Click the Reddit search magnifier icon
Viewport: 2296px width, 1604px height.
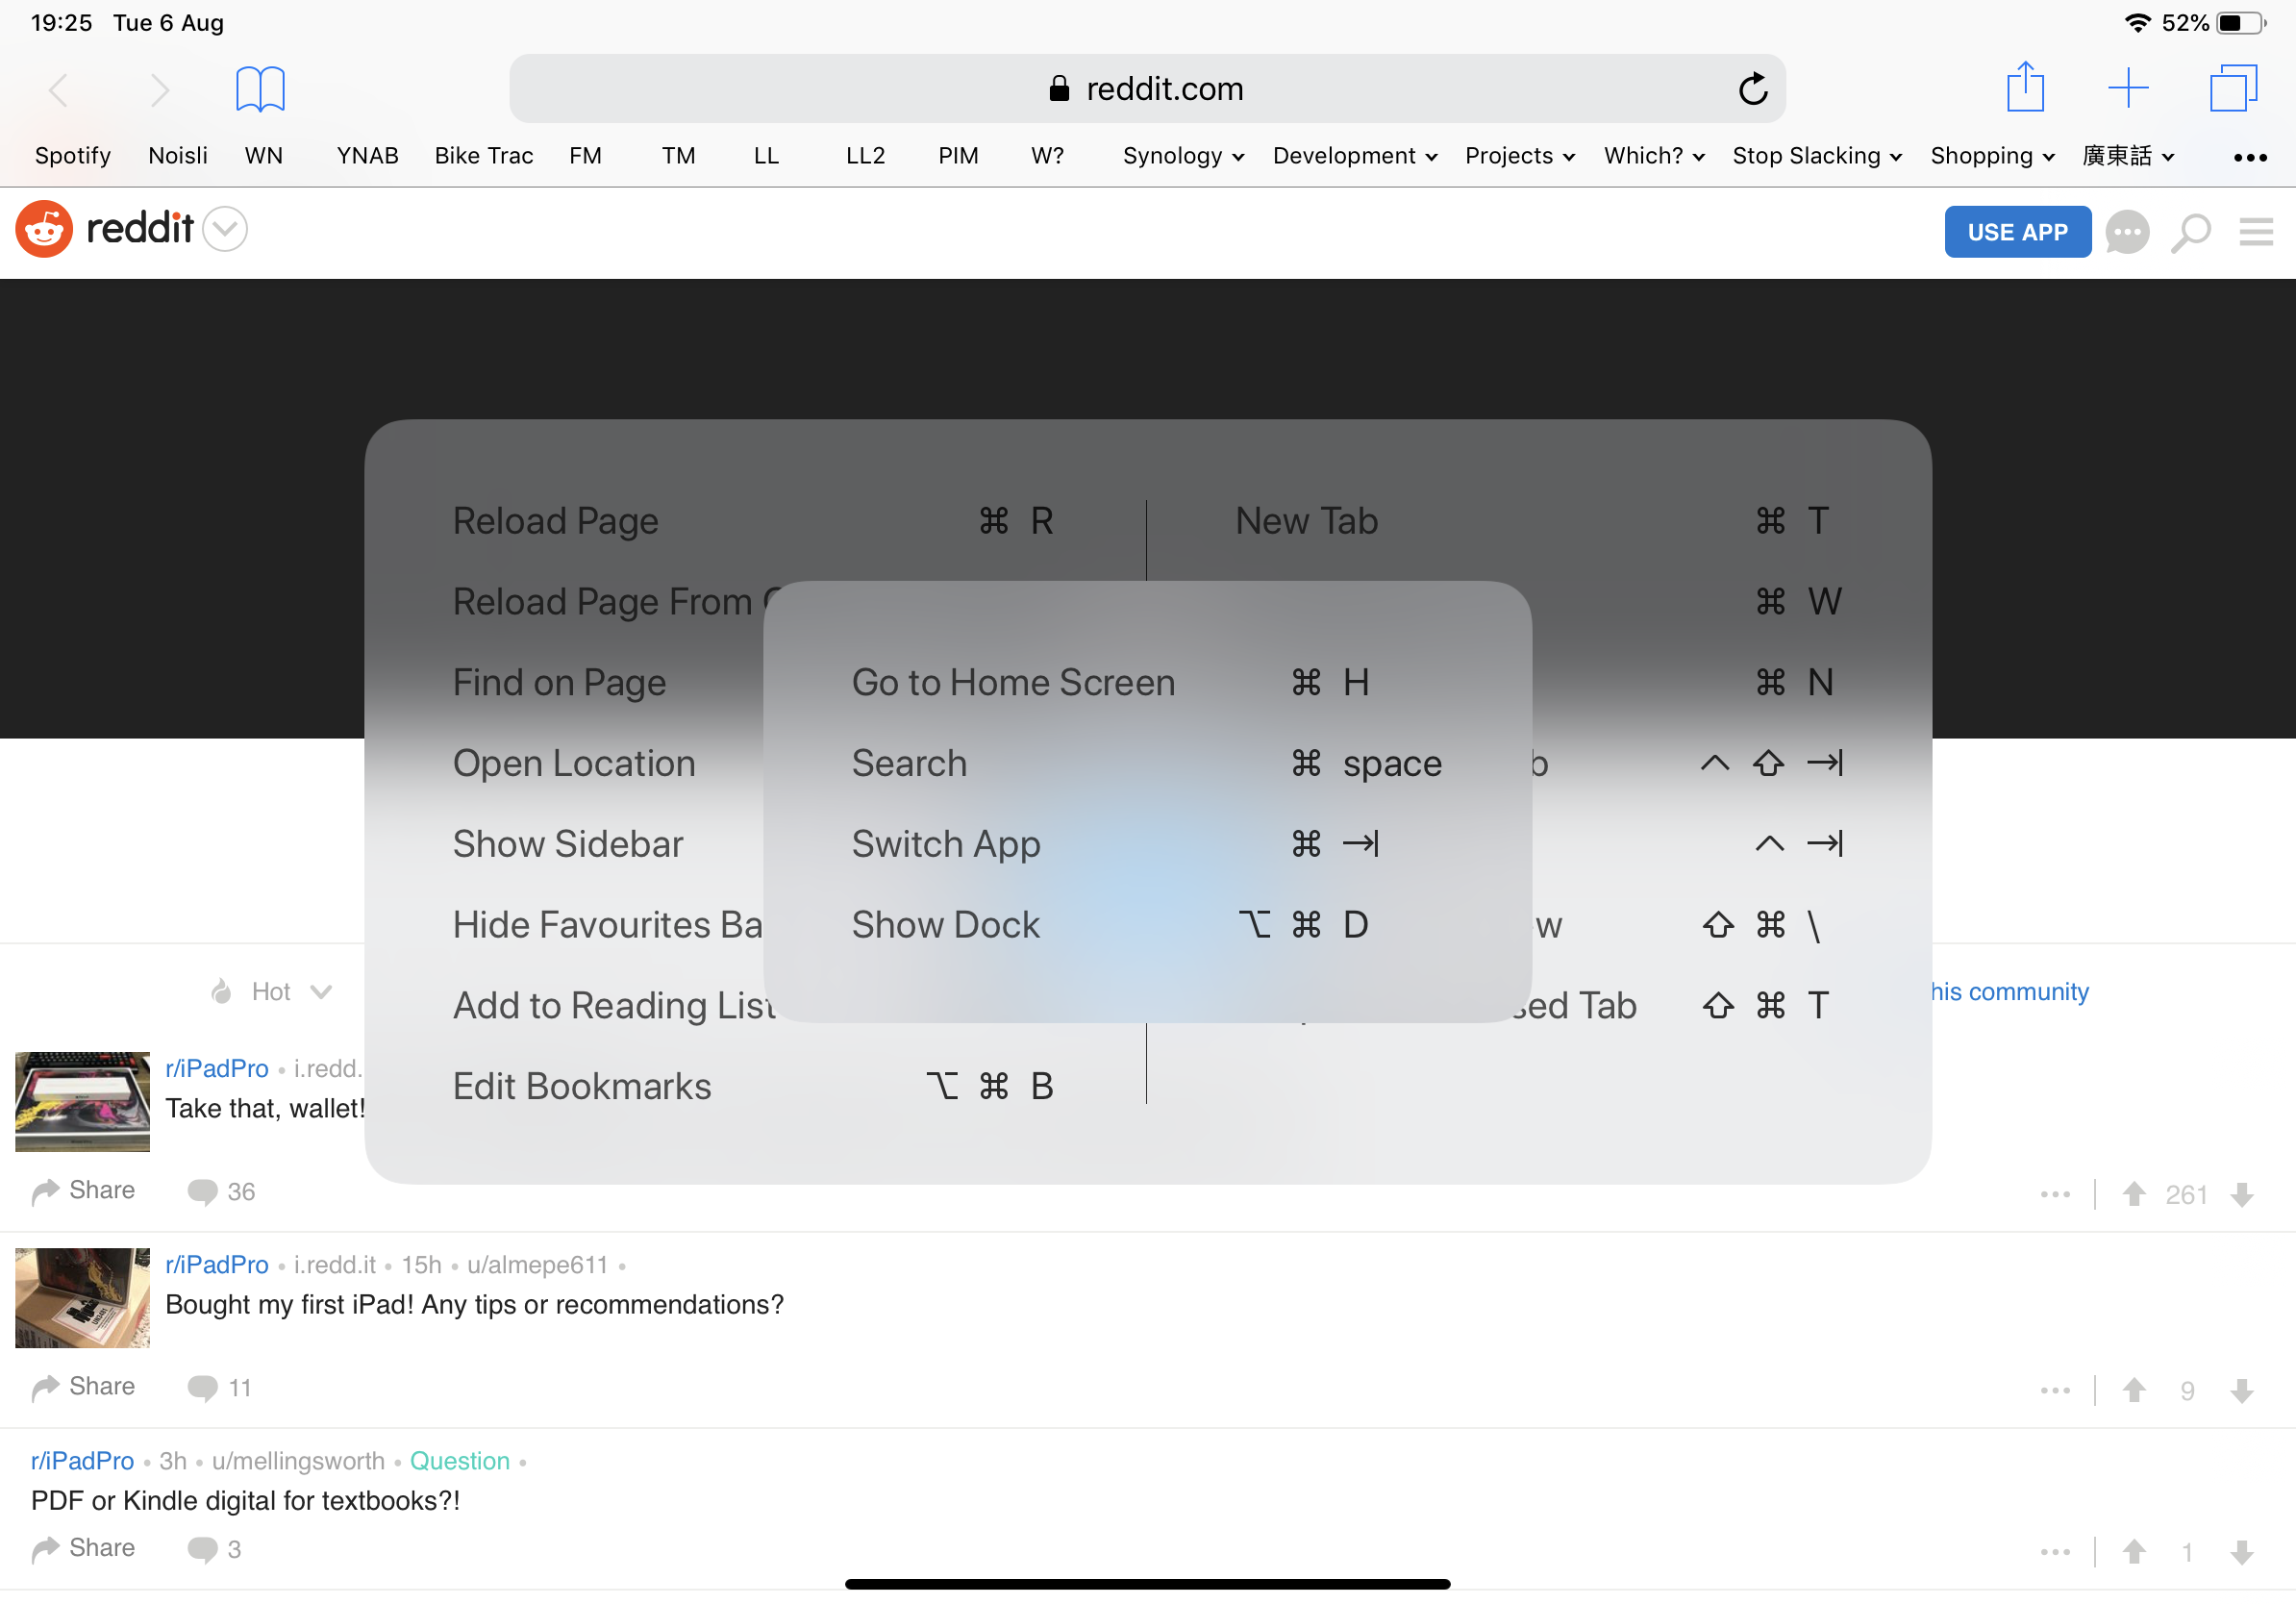tap(2190, 232)
